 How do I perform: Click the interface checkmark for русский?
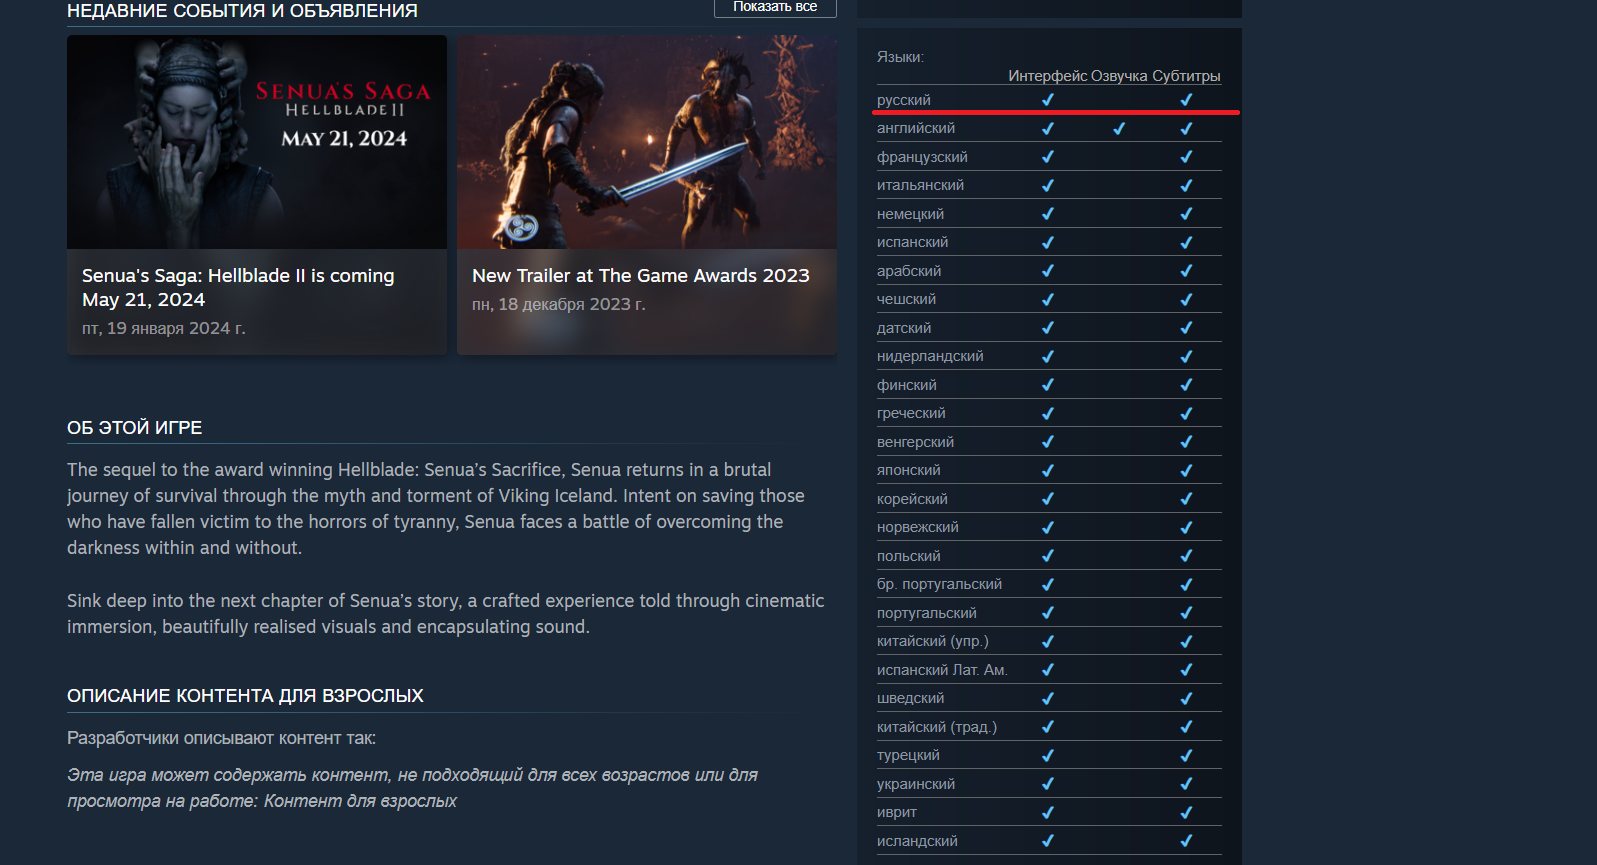coord(1048,100)
